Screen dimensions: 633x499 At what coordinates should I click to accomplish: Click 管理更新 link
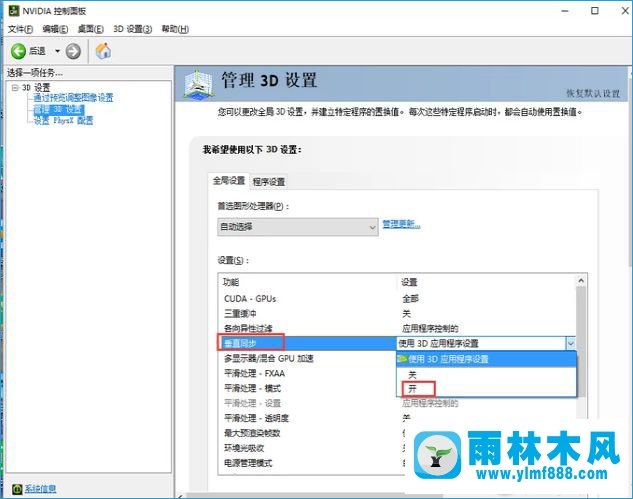click(401, 224)
